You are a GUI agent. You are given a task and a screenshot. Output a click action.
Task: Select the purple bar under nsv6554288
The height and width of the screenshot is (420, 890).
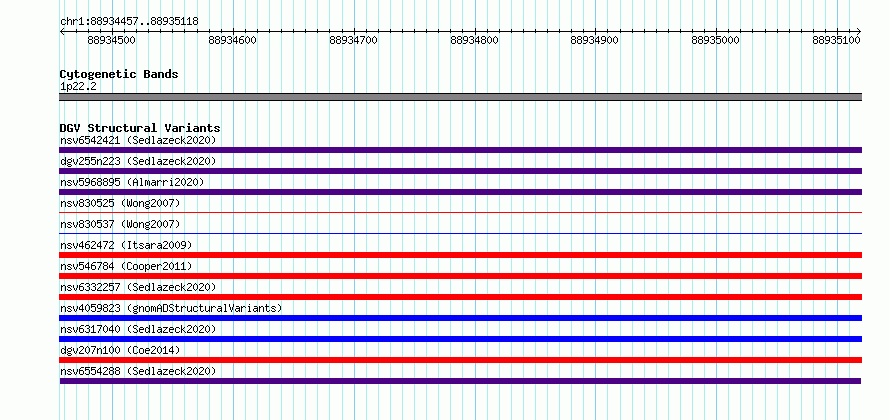pyautogui.click(x=460, y=381)
